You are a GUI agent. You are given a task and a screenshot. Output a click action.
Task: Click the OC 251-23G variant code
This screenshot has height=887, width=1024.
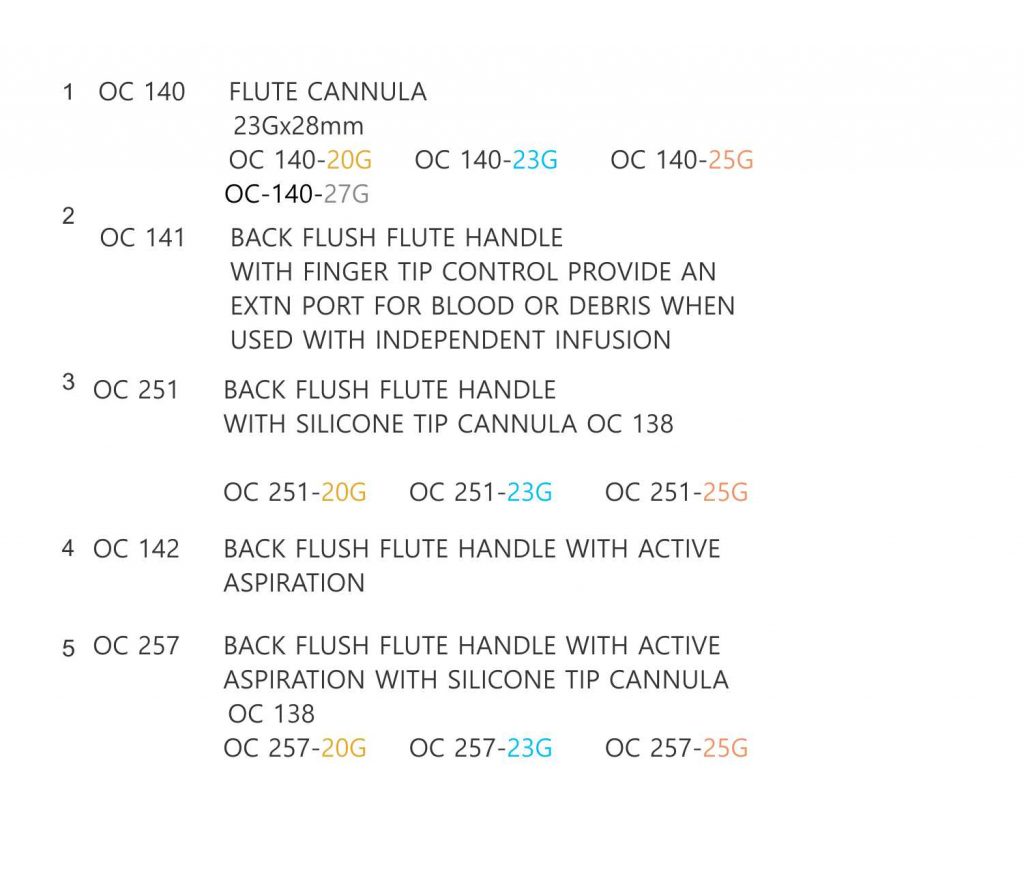[x=481, y=492]
